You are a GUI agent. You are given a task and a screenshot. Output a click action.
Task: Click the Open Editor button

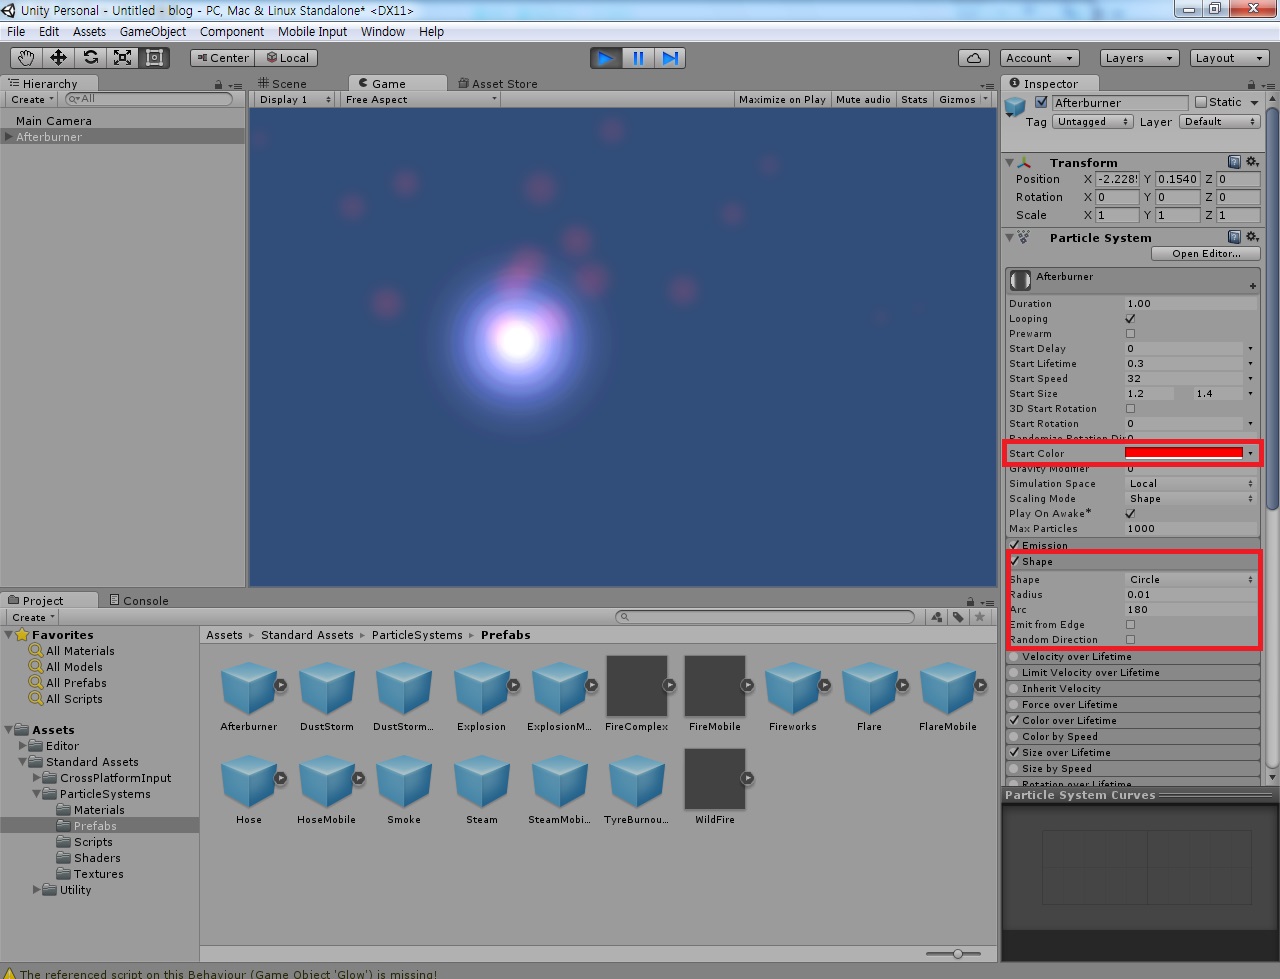coord(1205,253)
